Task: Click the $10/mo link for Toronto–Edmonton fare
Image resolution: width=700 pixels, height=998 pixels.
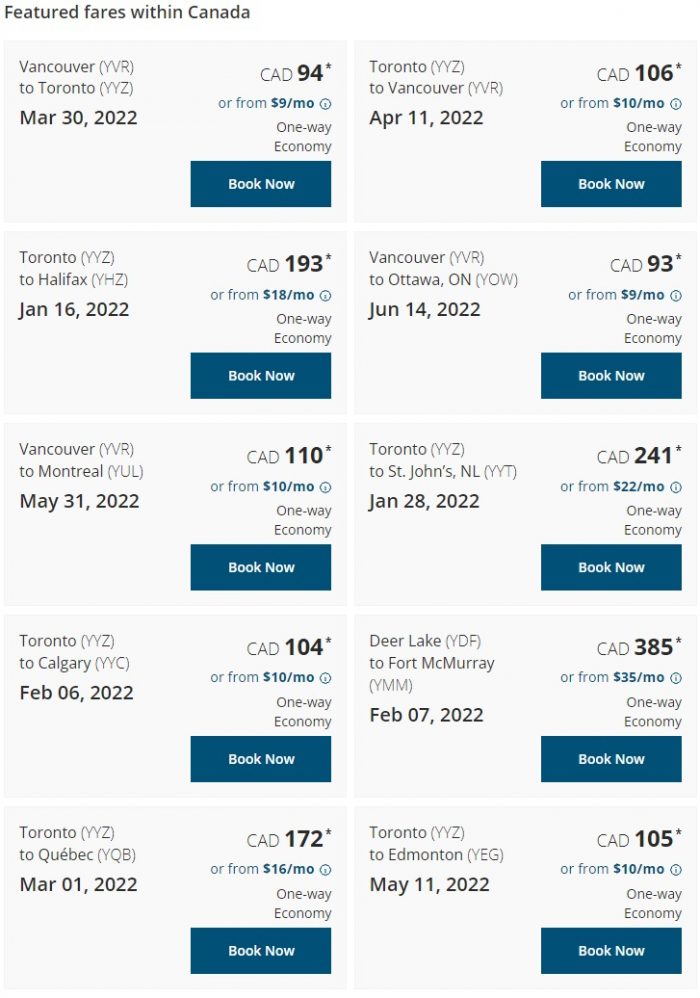Action: point(638,869)
